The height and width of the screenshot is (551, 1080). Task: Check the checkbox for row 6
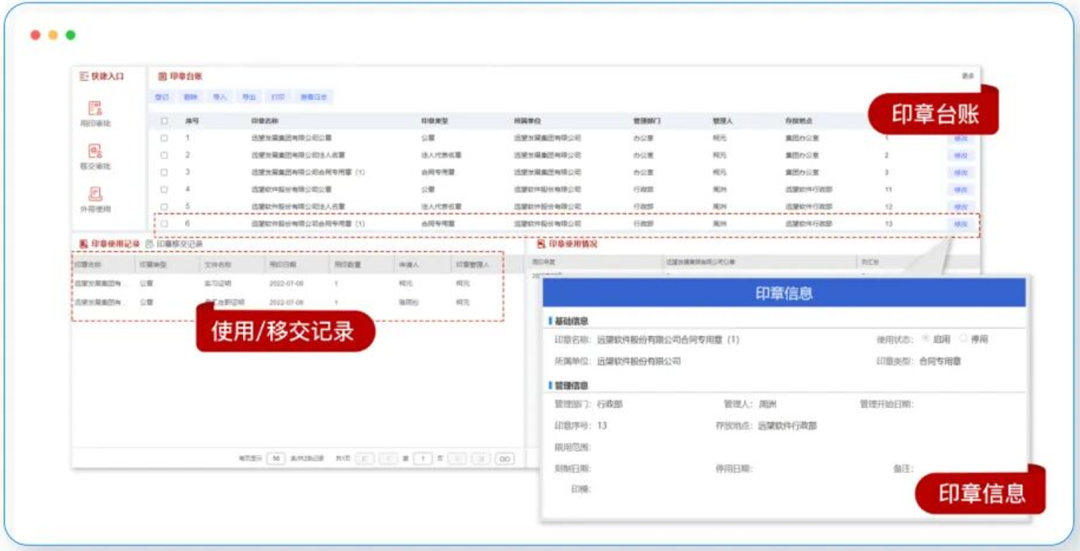point(164,224)
